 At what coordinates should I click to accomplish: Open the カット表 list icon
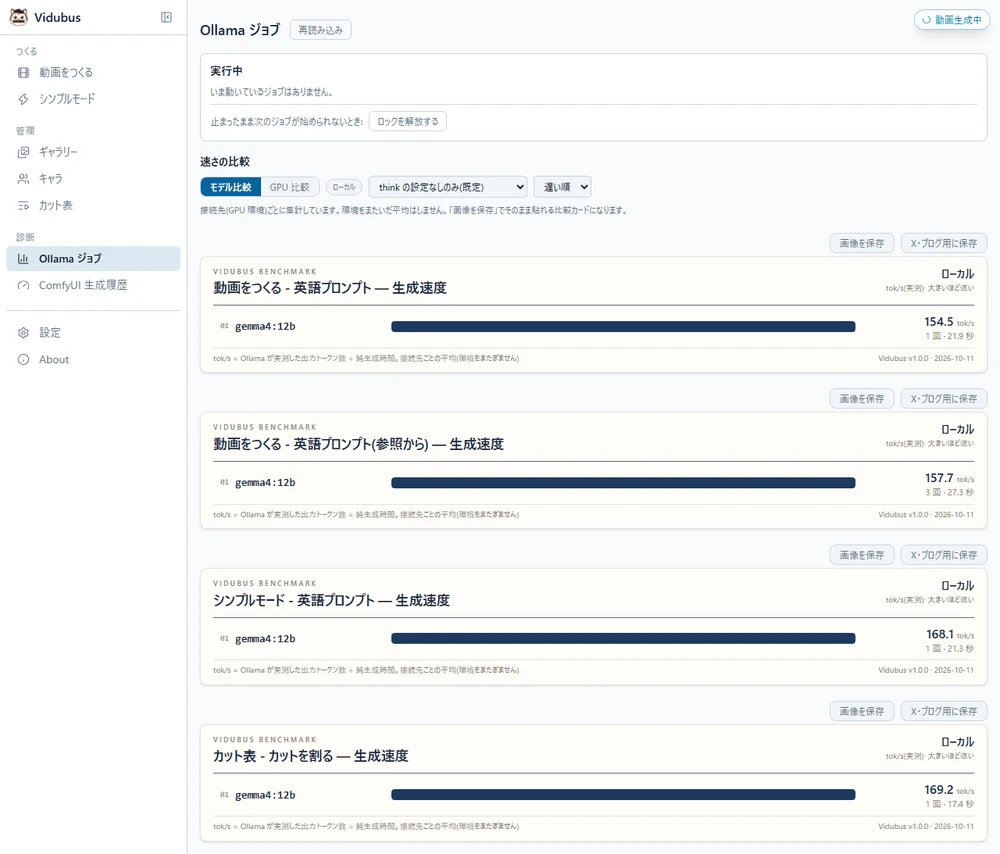click(x=24, y=205)
